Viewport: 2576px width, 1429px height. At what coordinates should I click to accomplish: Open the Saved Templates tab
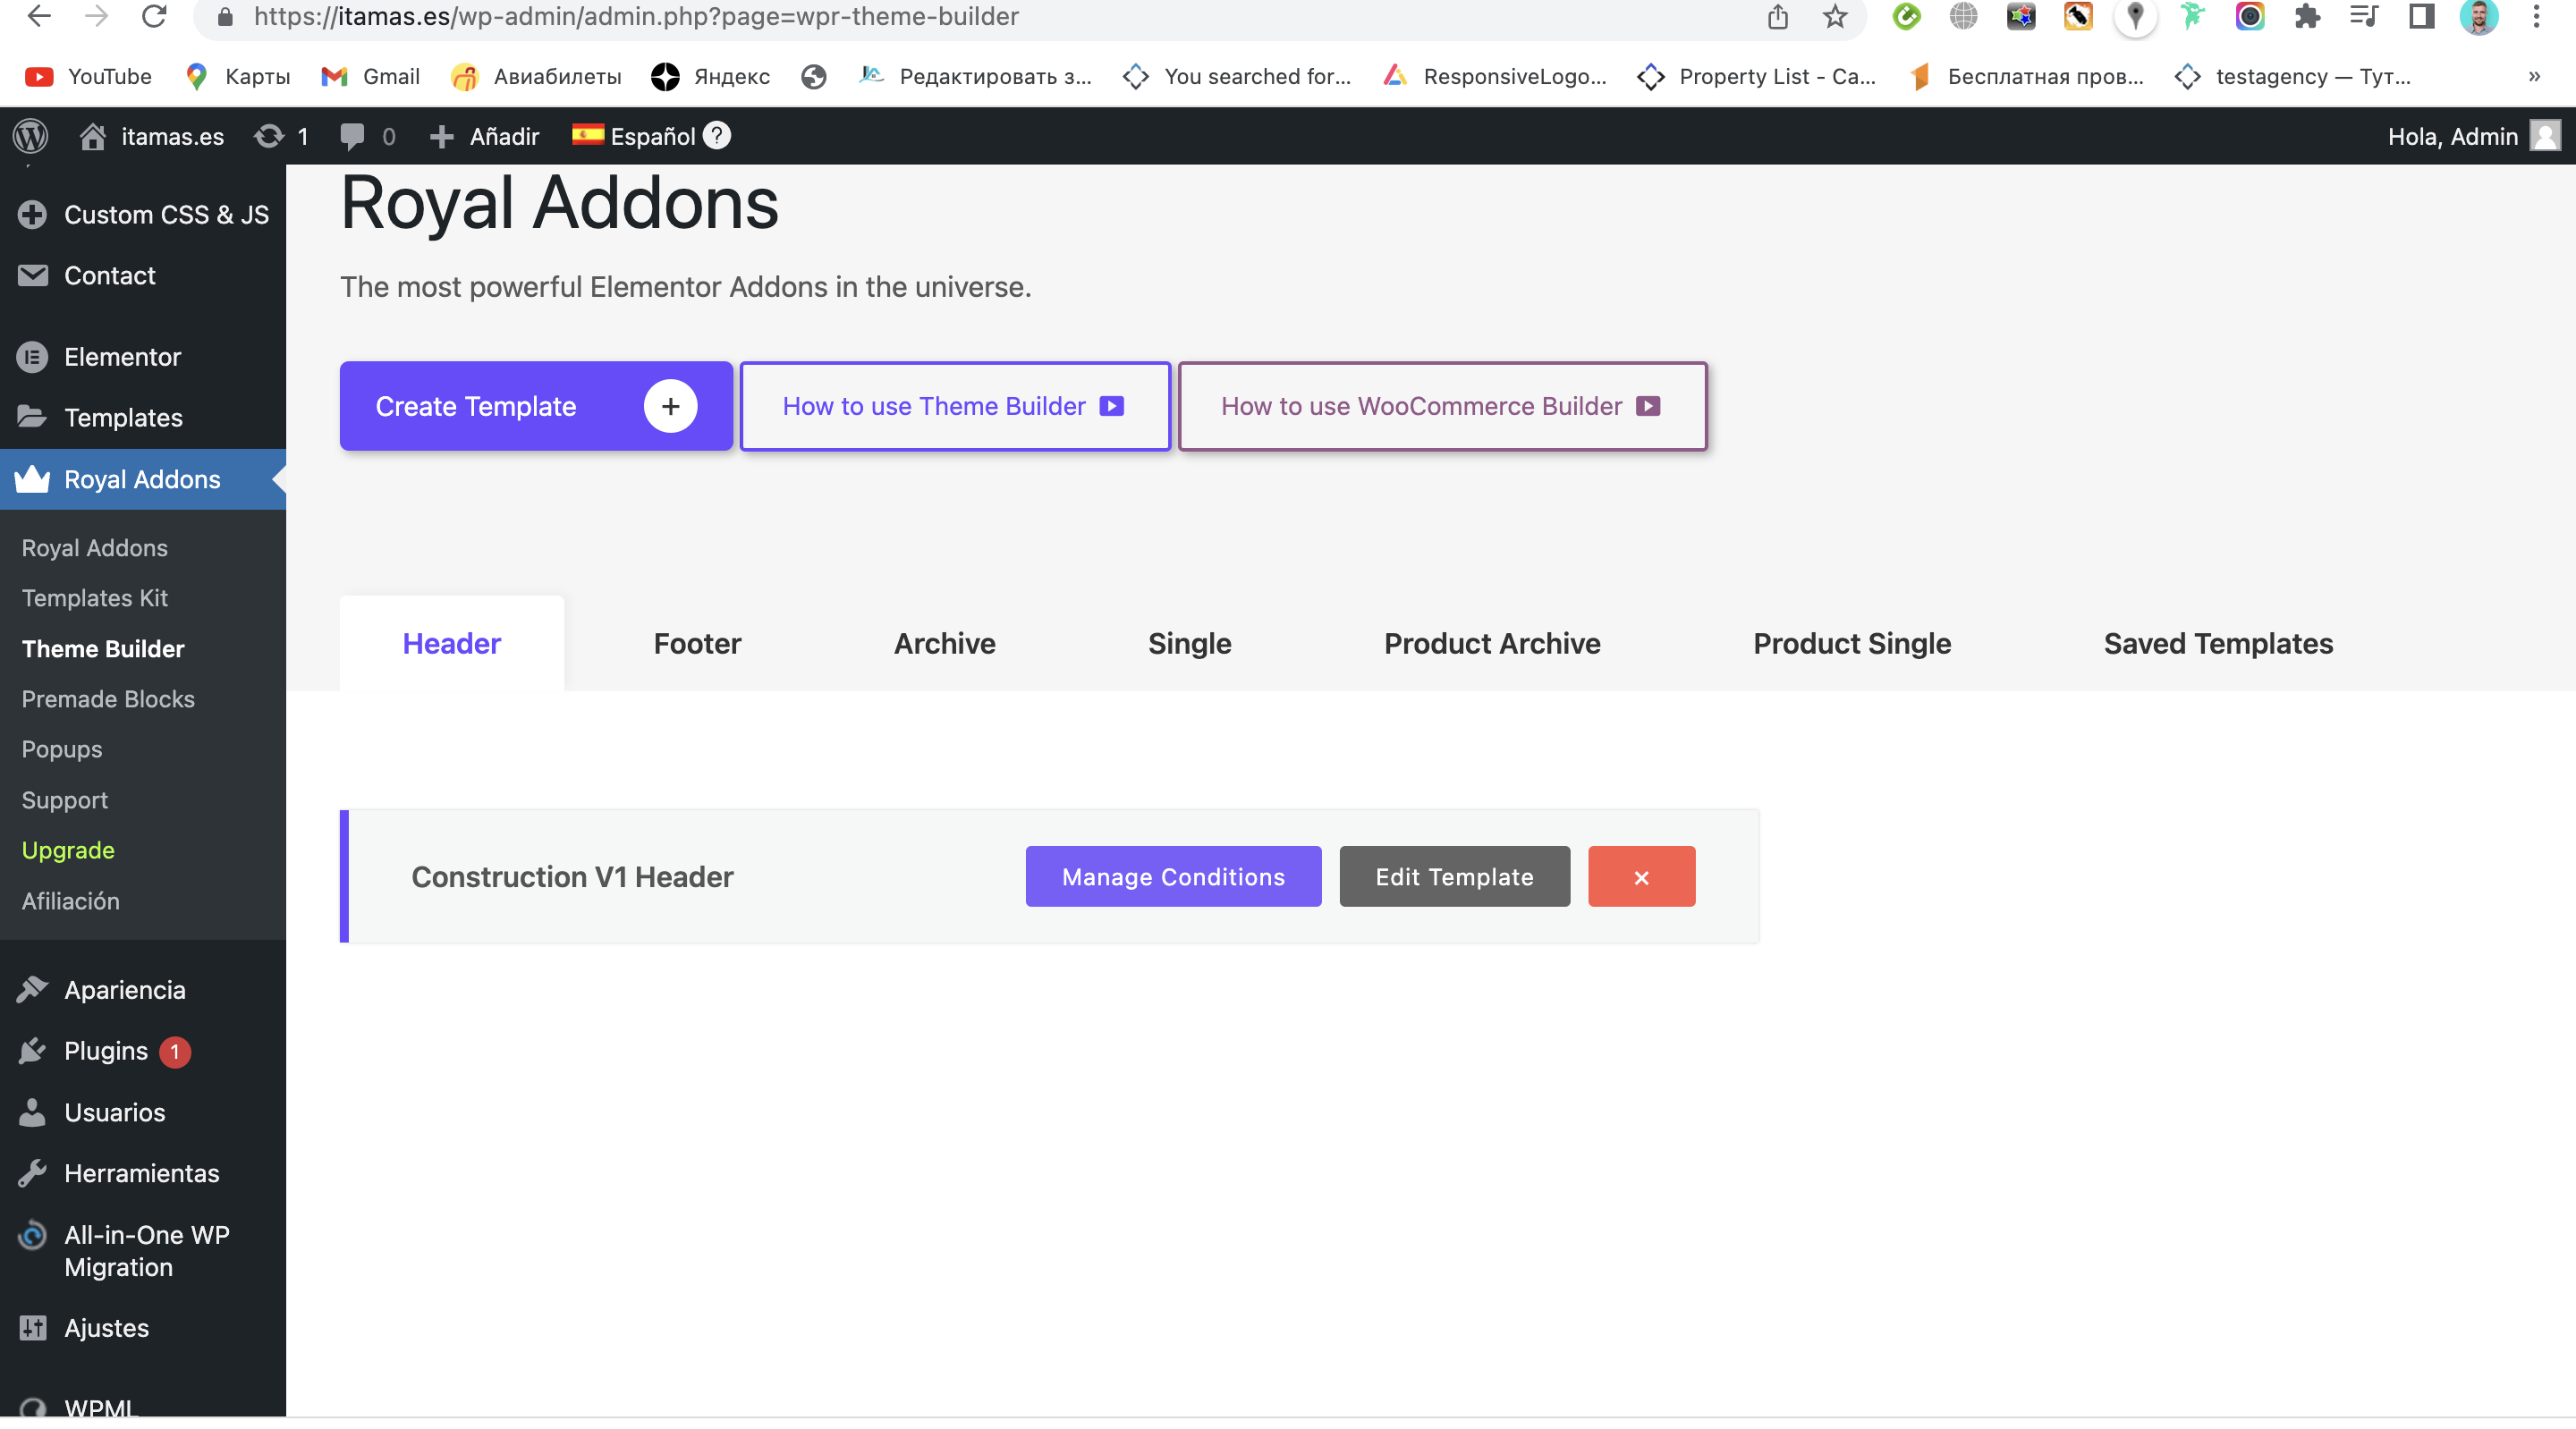pyautogui.click(x=2219, y=643)
